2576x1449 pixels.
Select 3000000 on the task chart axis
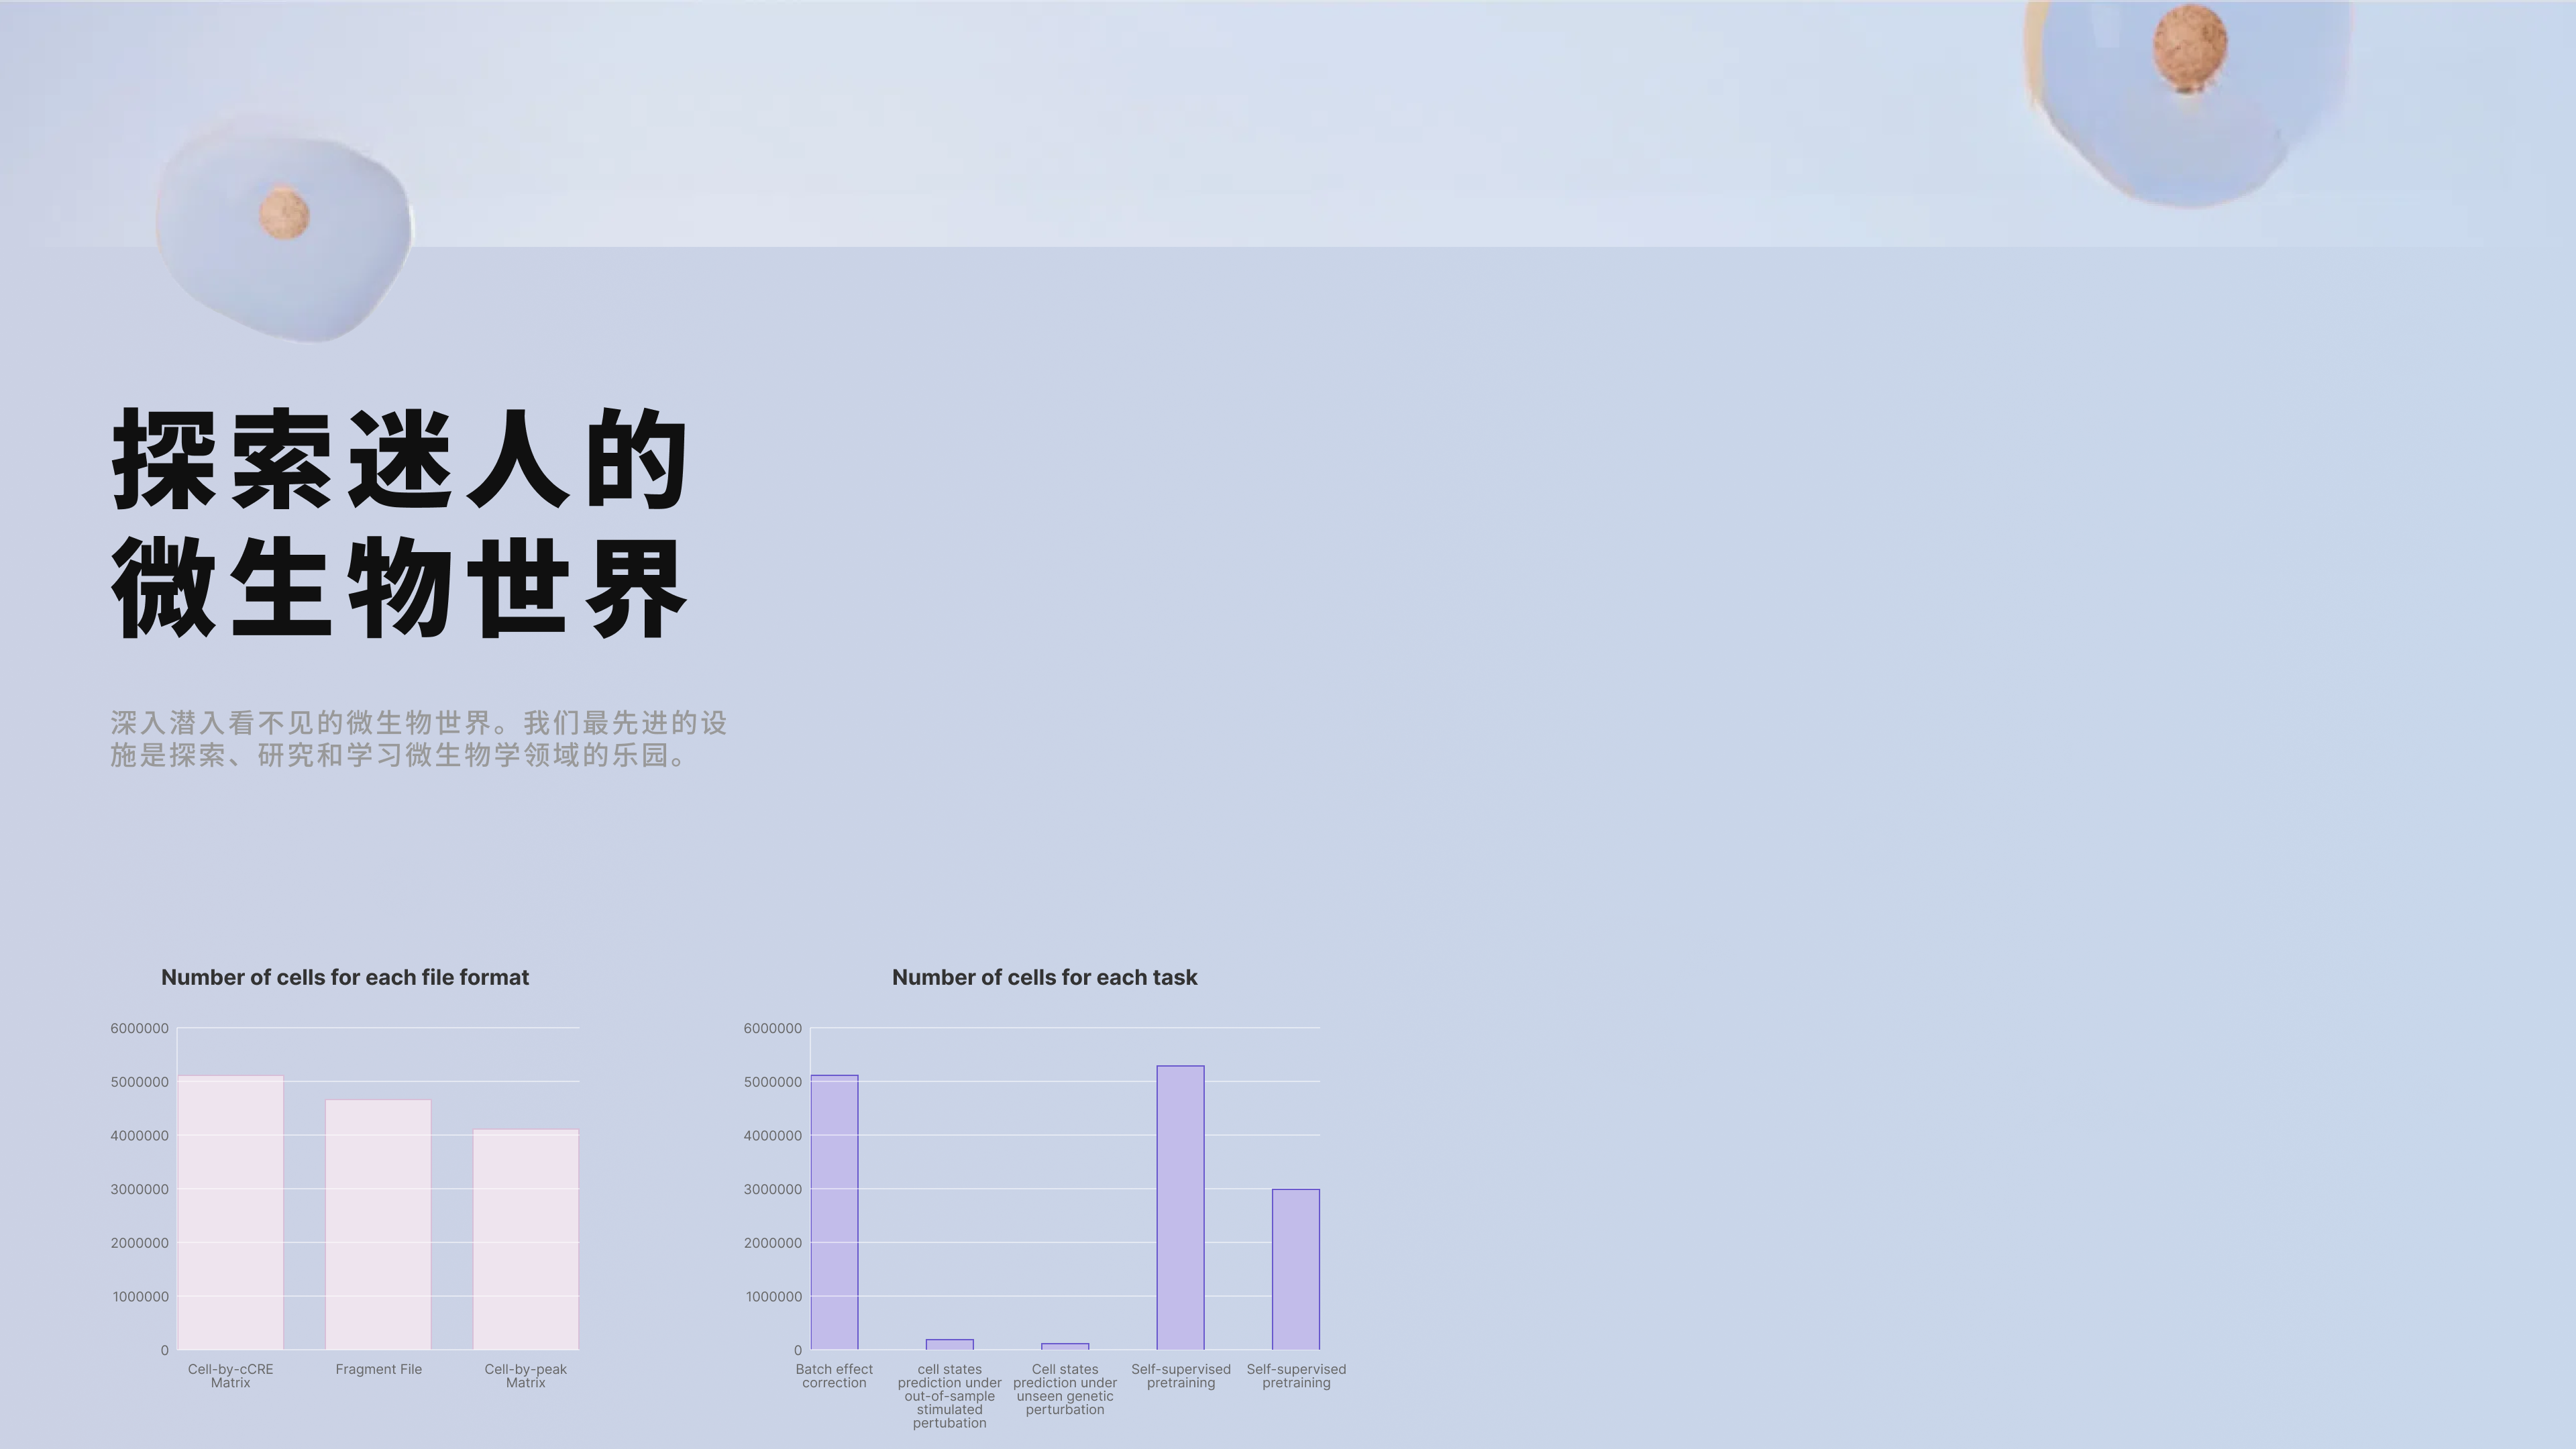(x=772, y=1189)
